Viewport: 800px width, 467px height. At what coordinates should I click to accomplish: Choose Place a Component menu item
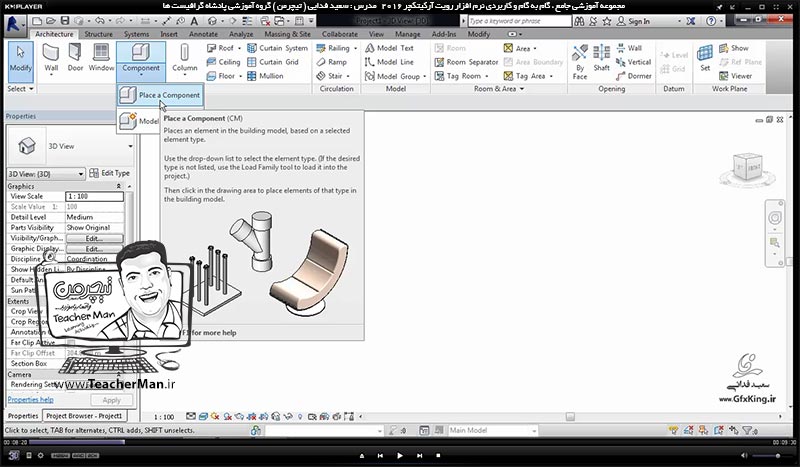coord(160,95)
